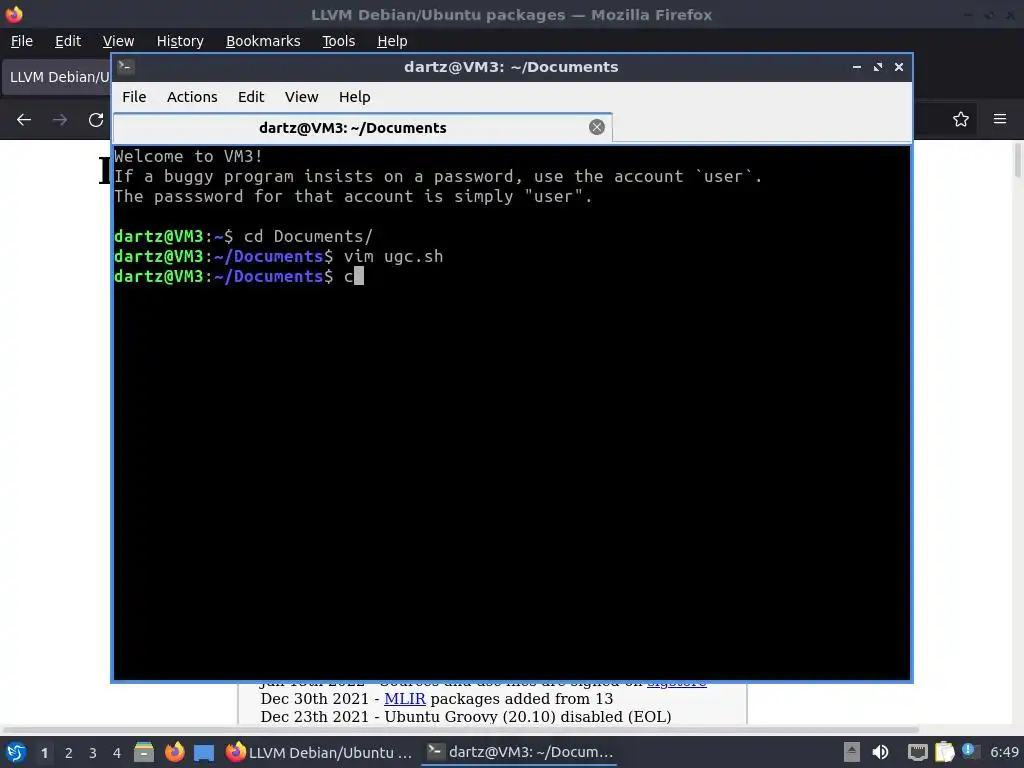Reload the Firefox page

coord(96,120)
